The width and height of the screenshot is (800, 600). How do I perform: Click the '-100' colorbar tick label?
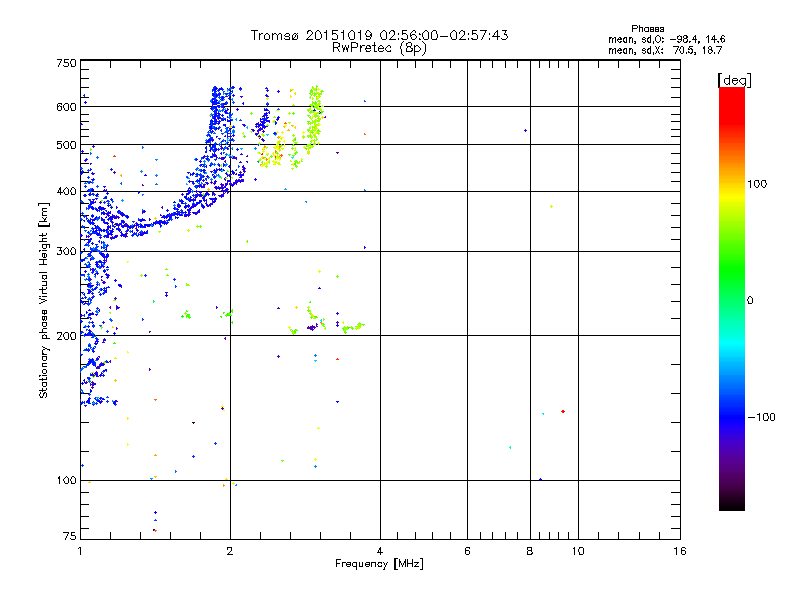pyautogui.click(x=761, y=417)
